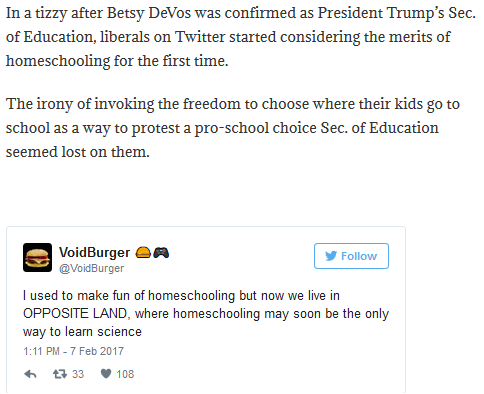Click the game controller emoji beside the name
Screen dimensions: 484x394
pyautogui.click(x=161, y=252)
